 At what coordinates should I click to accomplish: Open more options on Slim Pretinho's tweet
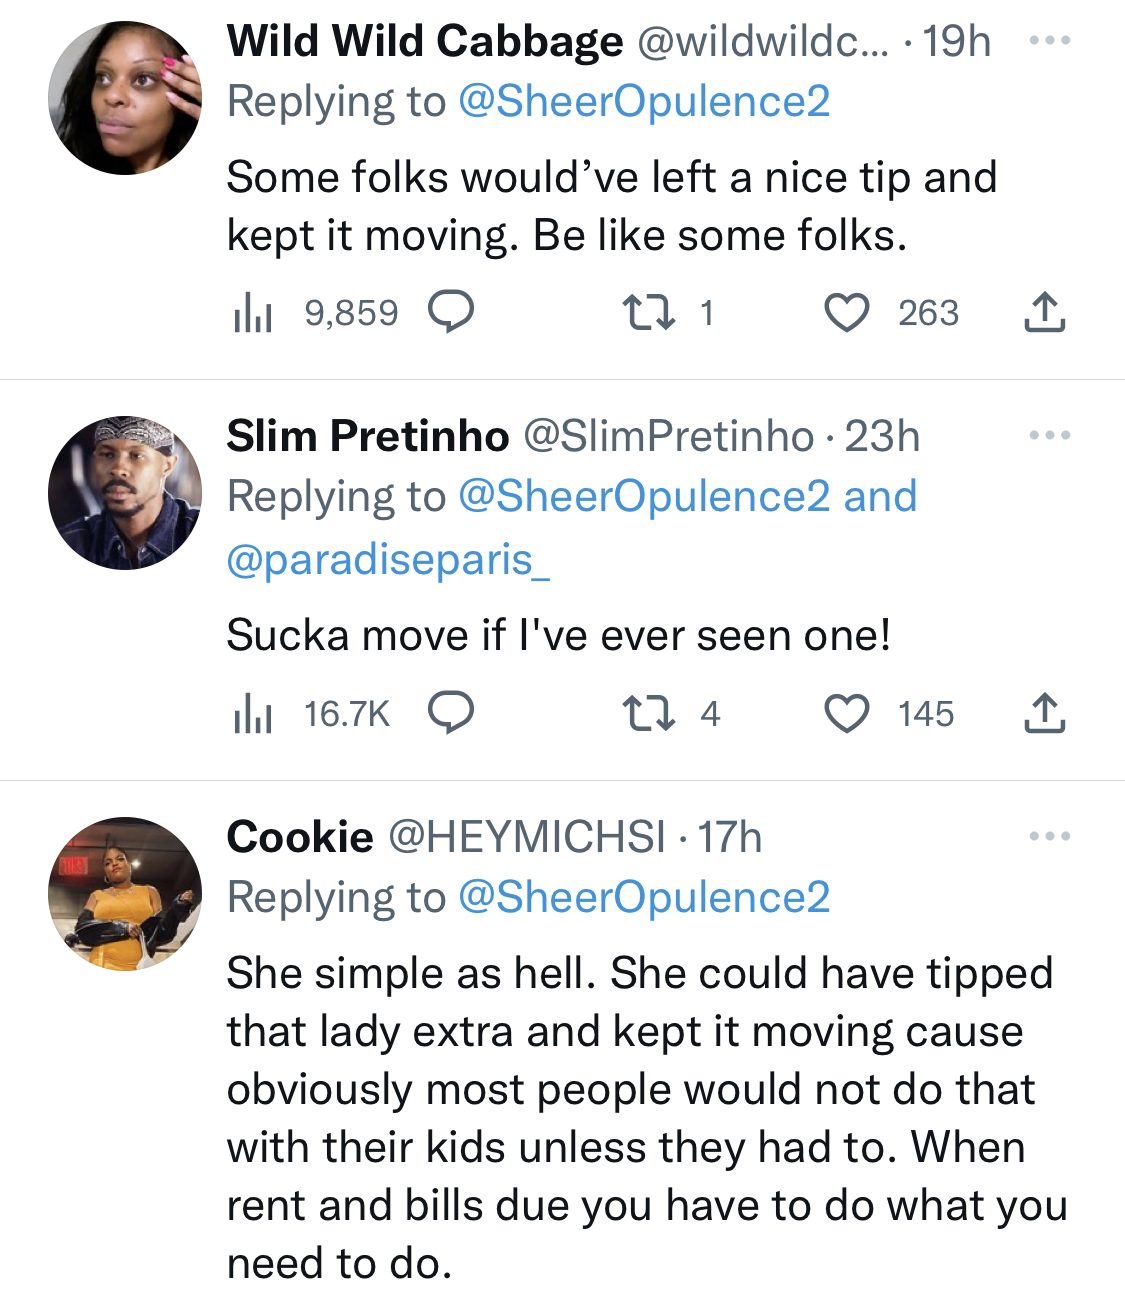pyautogui.click(x=1050, y=436)
